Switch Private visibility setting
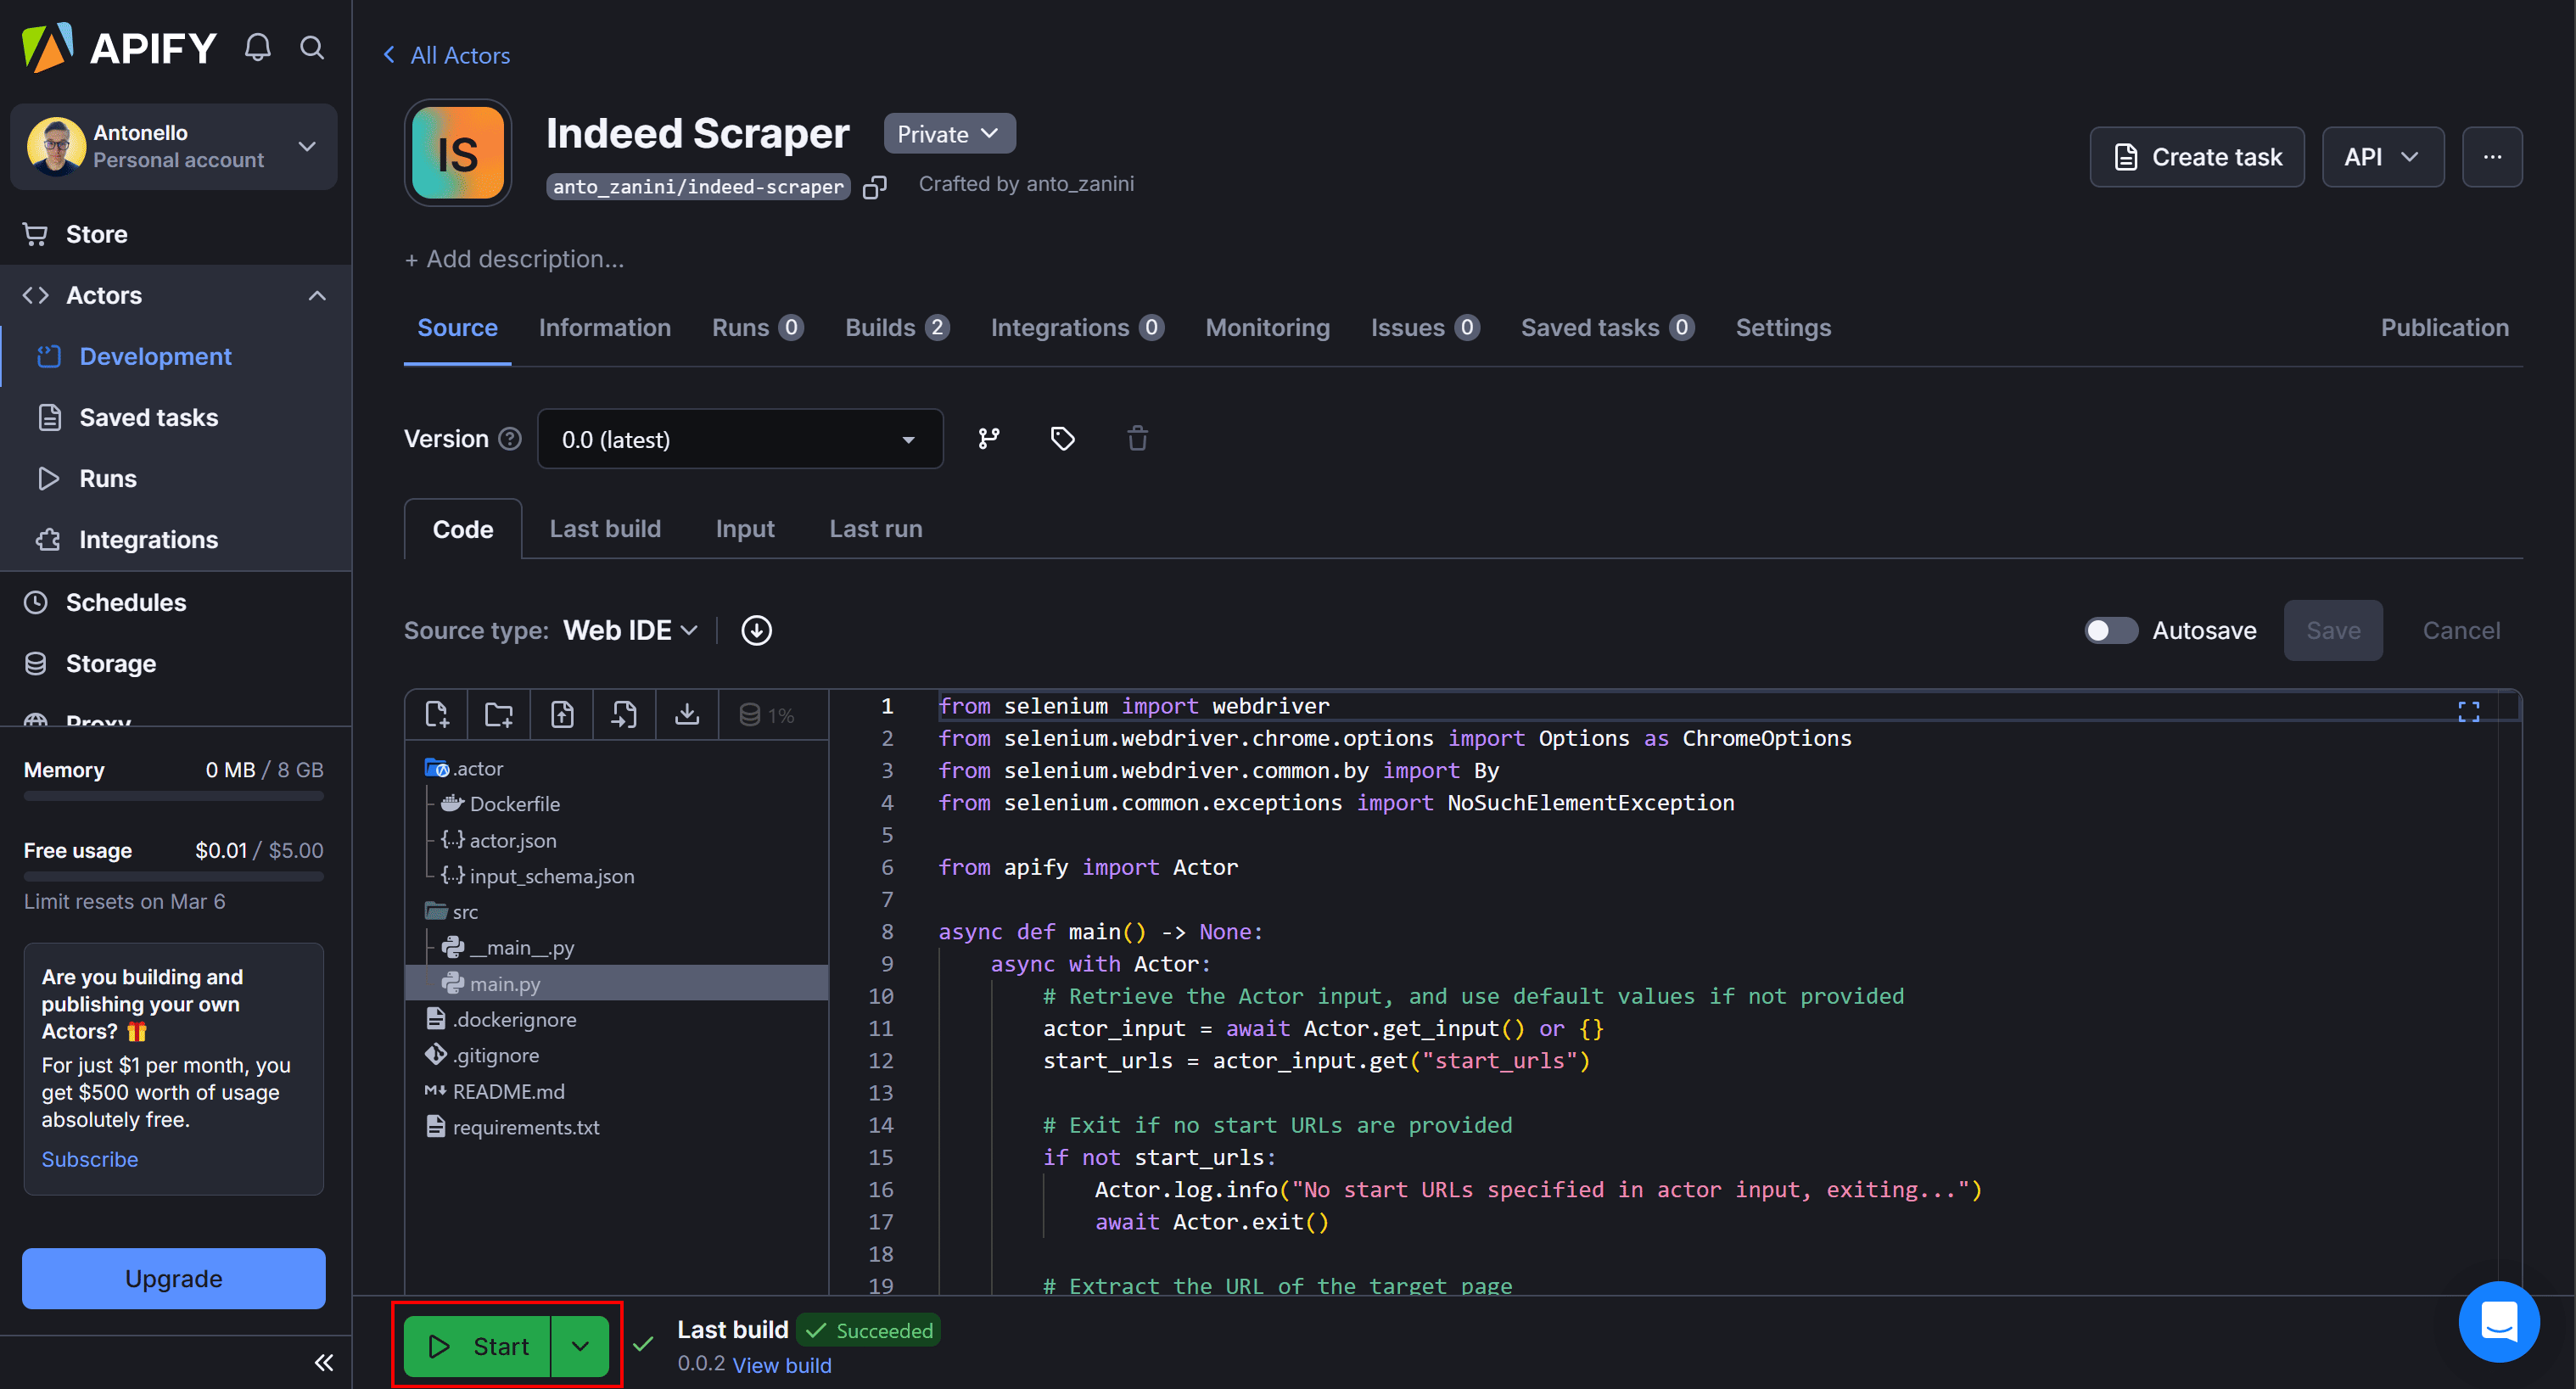Viewport: 2576px width, 1389px height. pyautogui.click(x=948, y=132)
